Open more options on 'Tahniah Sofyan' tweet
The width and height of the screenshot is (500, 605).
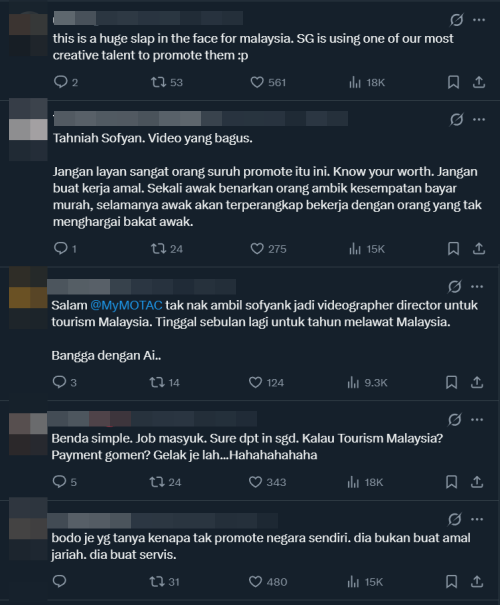click(479, 119)
